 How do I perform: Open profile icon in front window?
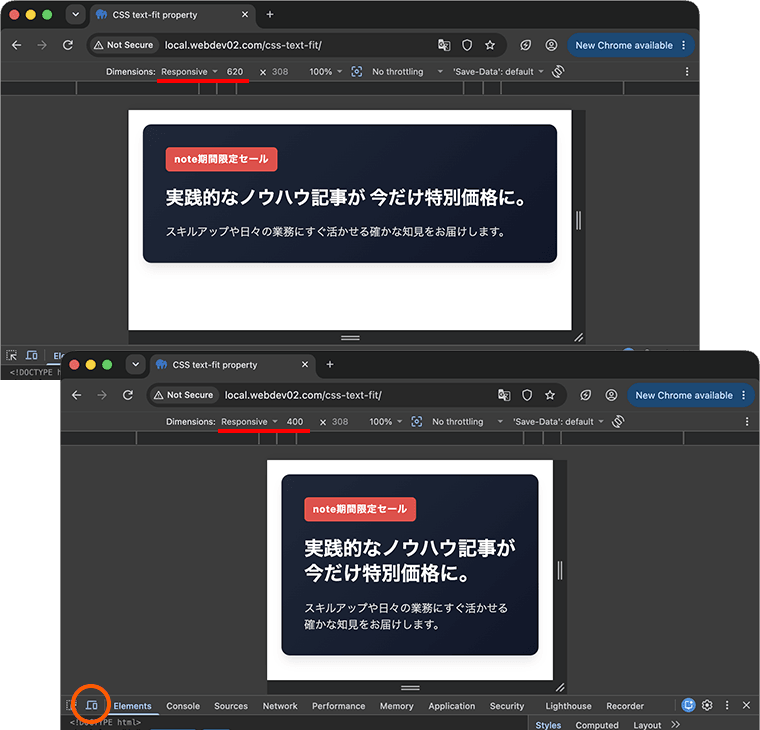(611, 395)
